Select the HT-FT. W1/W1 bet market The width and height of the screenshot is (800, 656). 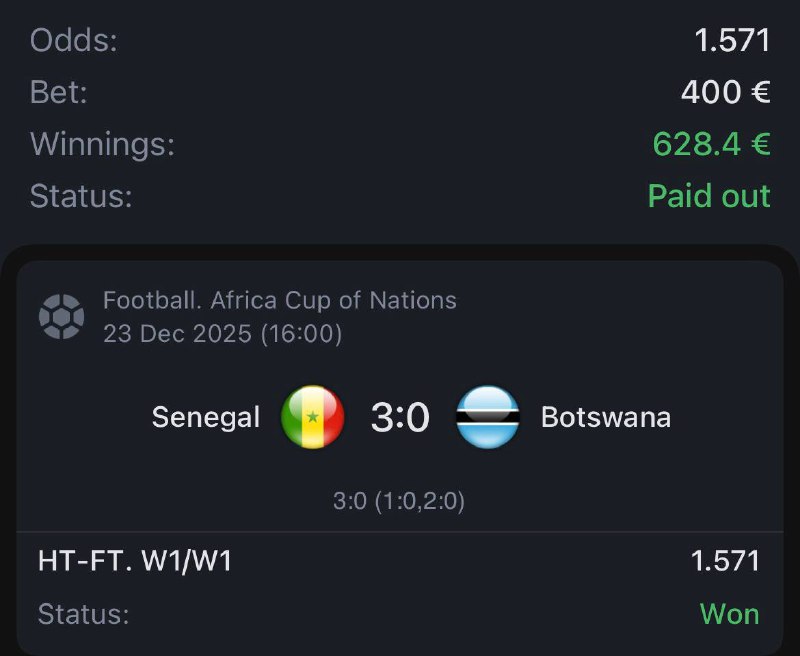point(135,561)
